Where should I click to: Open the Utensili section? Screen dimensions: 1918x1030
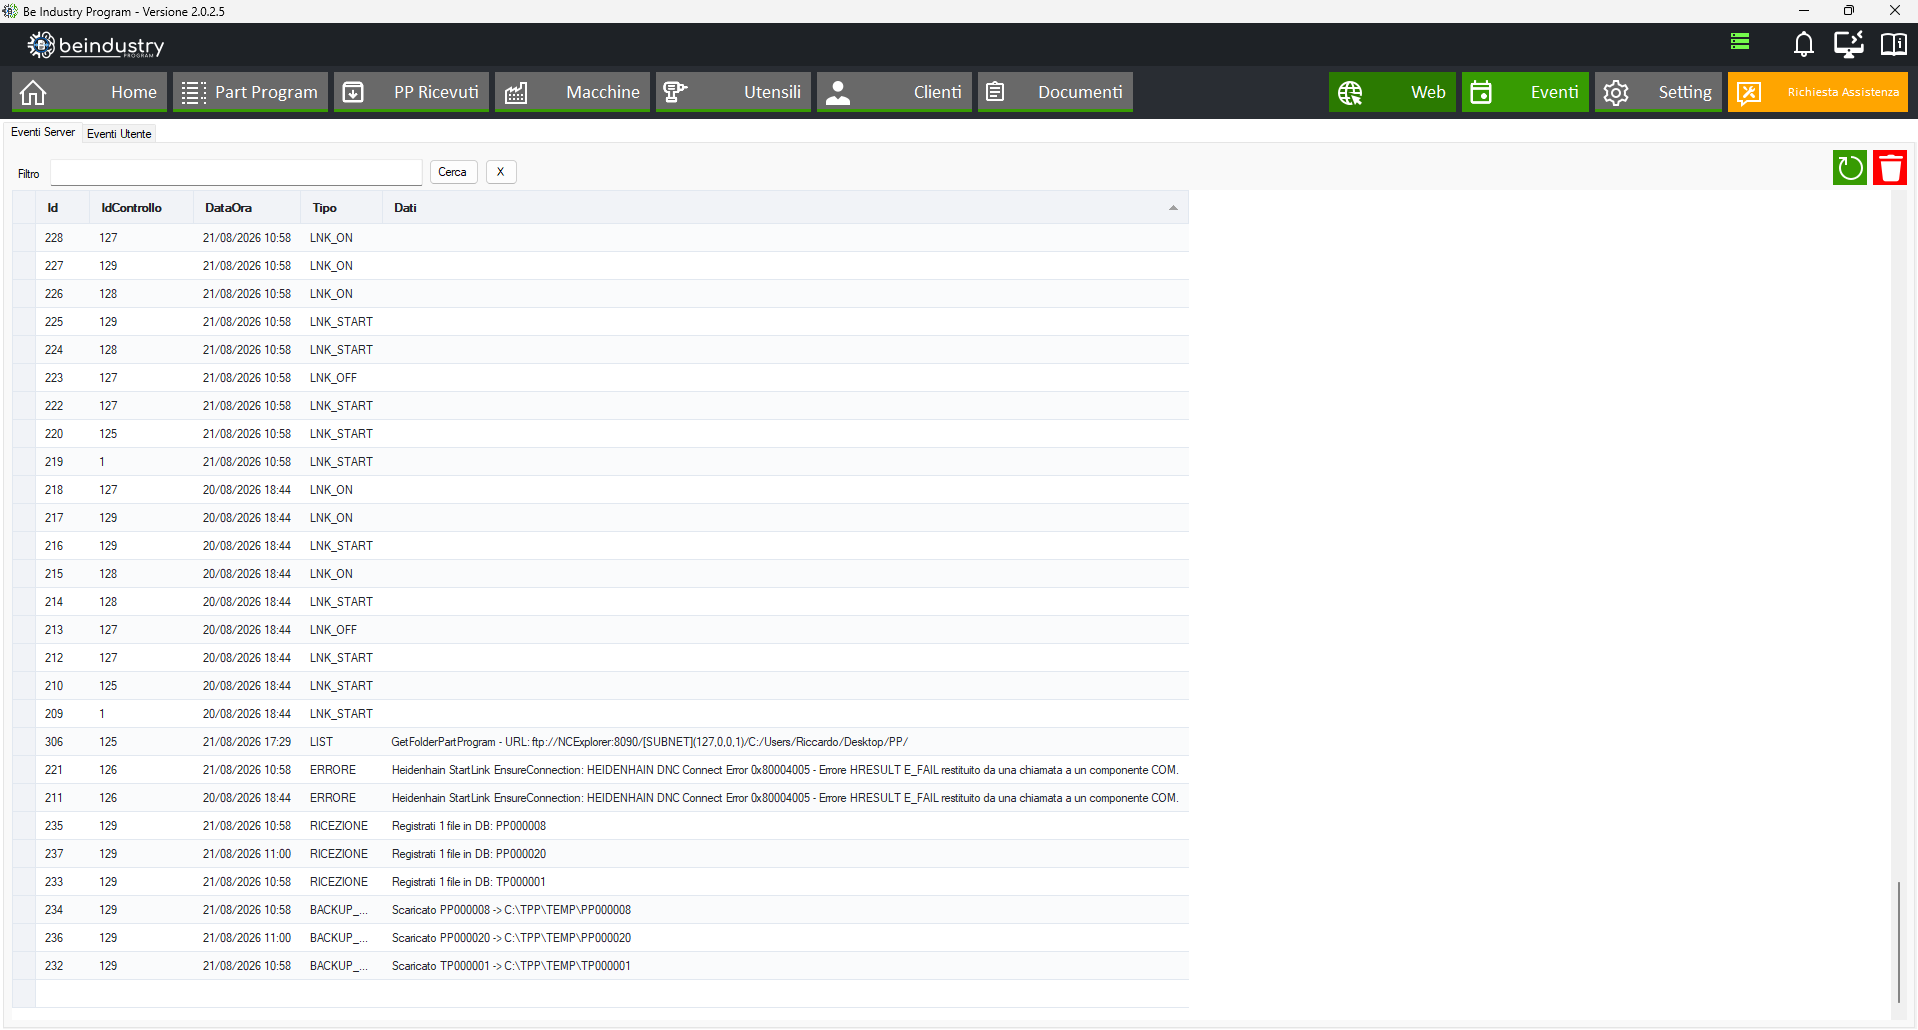pyautogui.click(x=733, y=92)
